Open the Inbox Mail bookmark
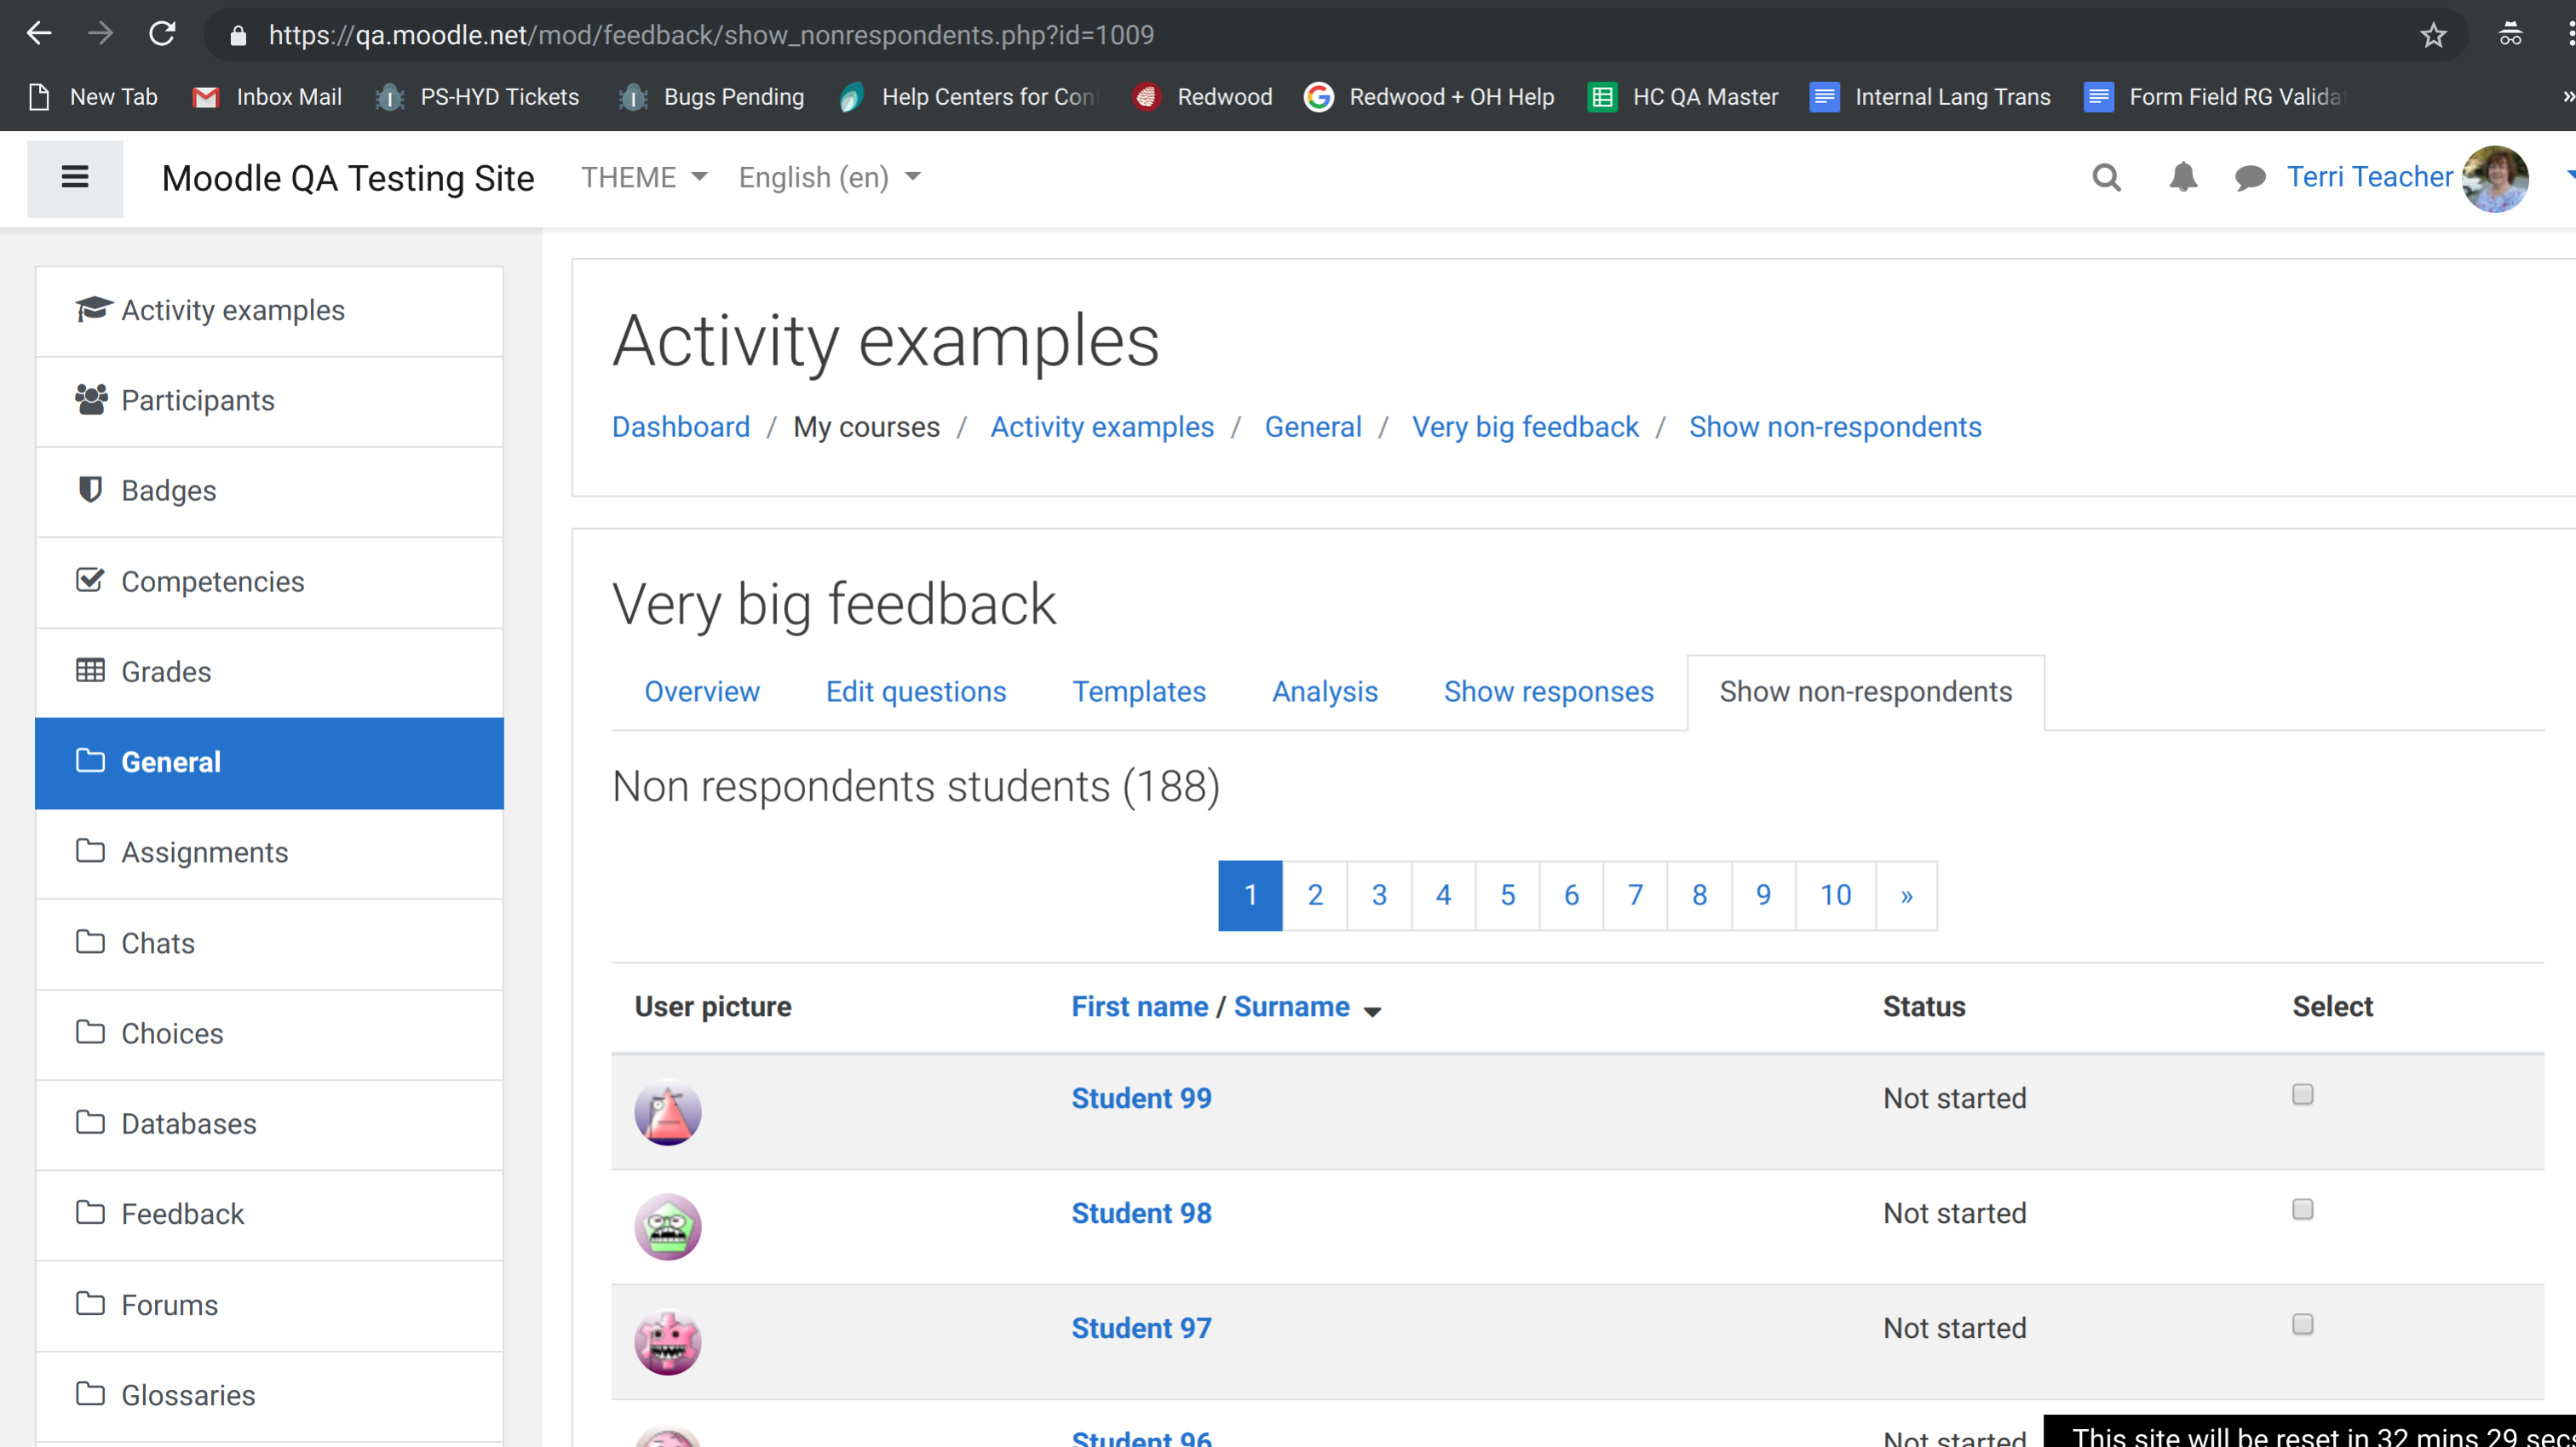 pyautogui.click(x=267, y=97)
